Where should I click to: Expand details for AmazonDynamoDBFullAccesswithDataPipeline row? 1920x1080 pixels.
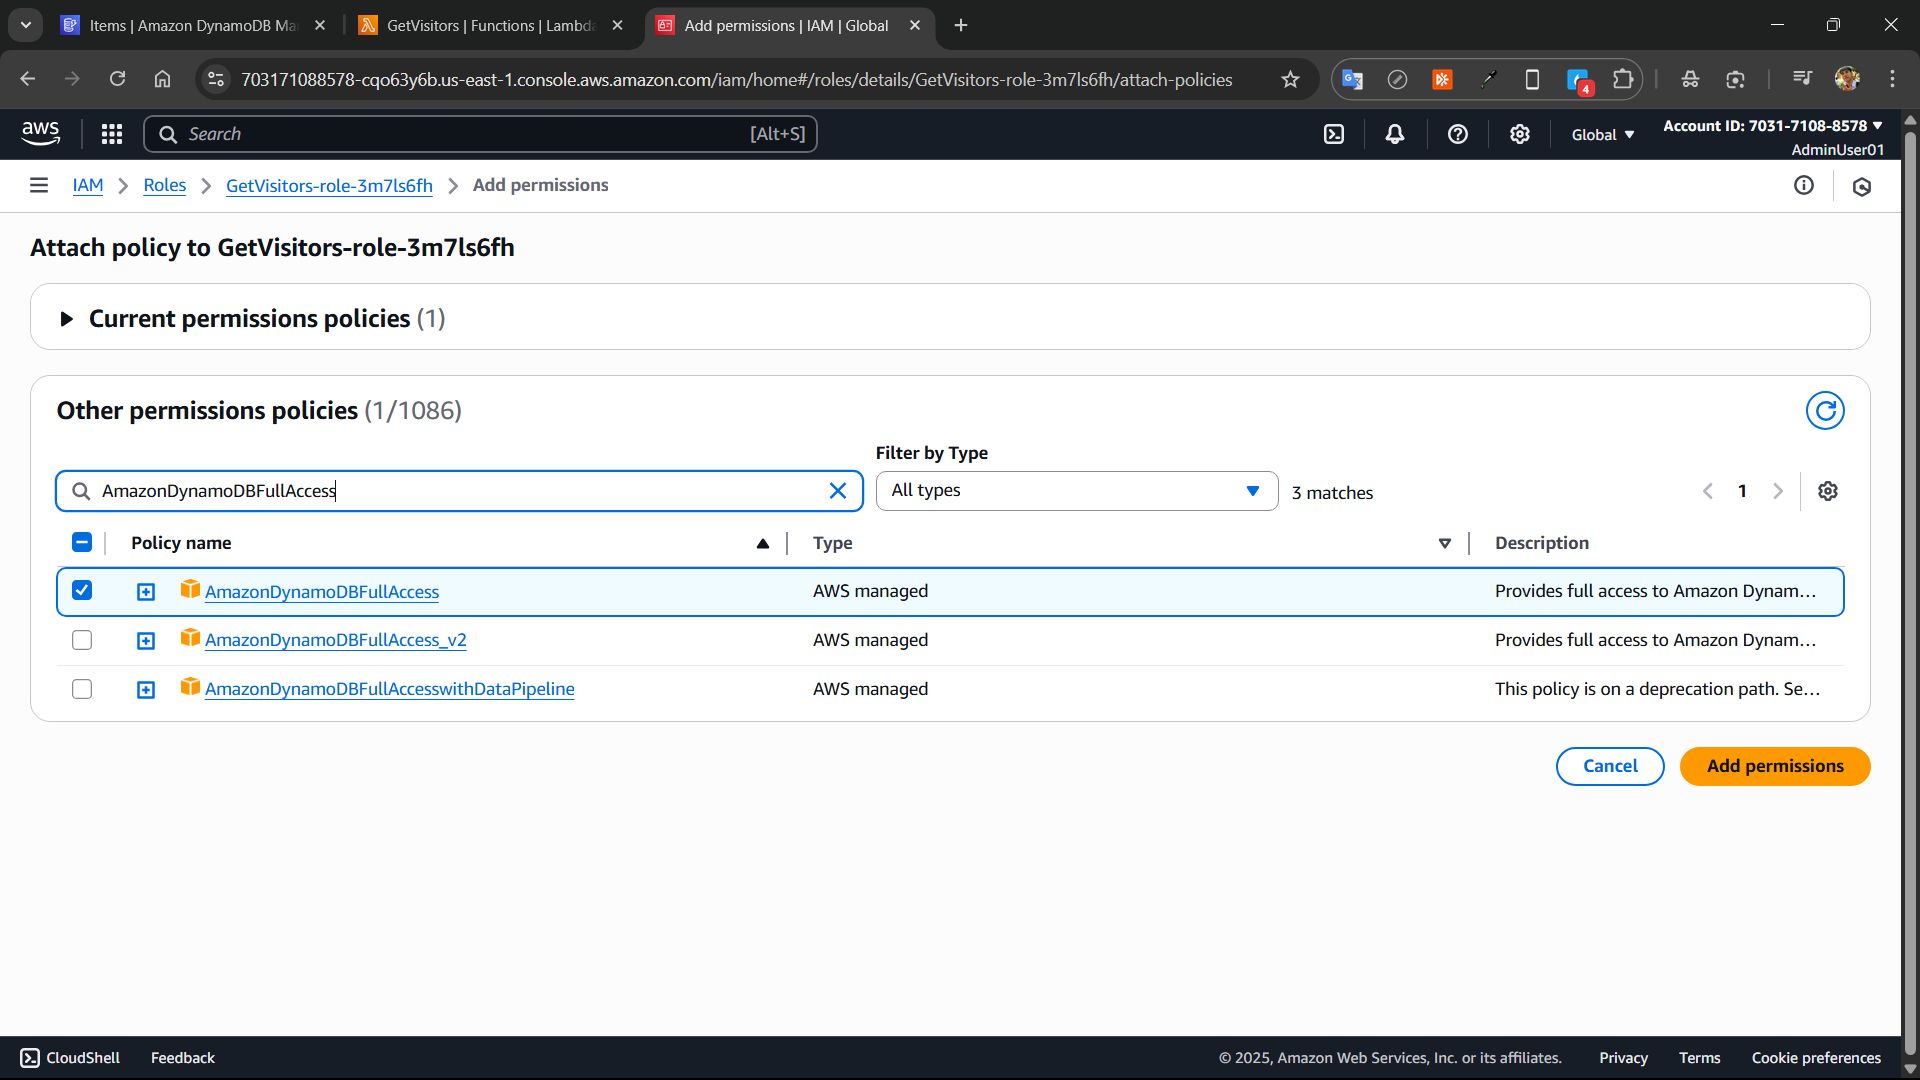point(146,690)
